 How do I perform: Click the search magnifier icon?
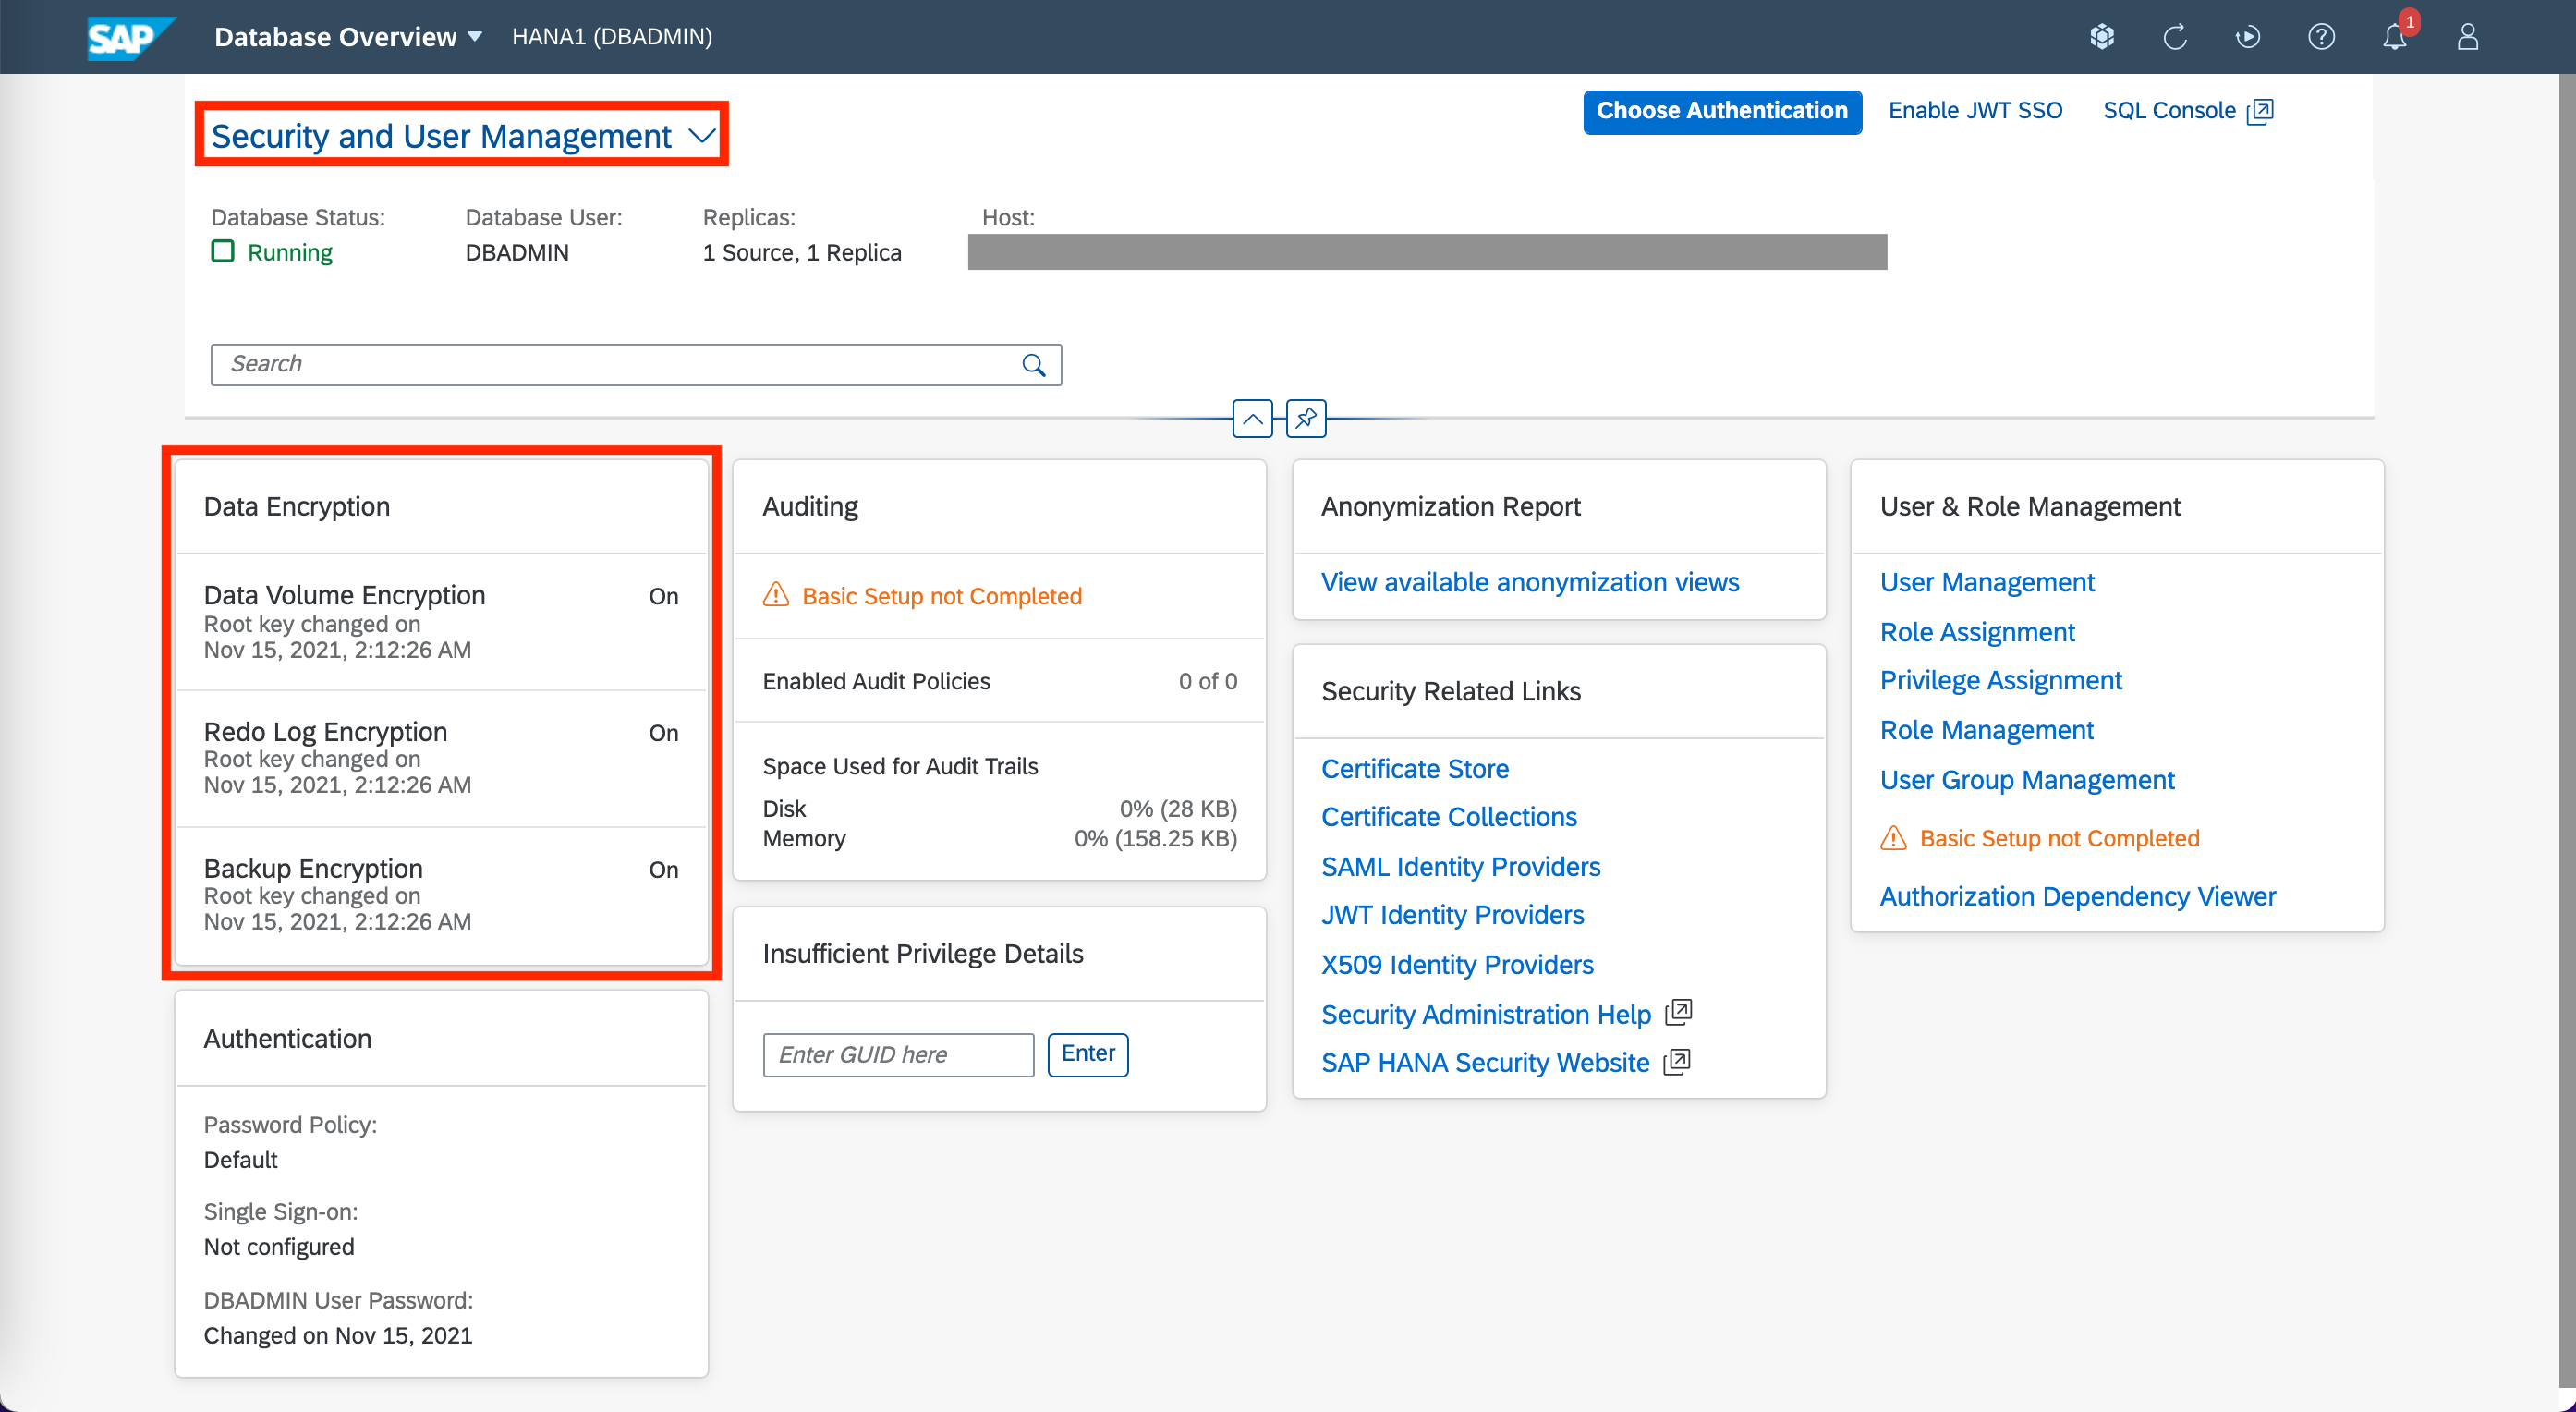tap(1033, 365)
